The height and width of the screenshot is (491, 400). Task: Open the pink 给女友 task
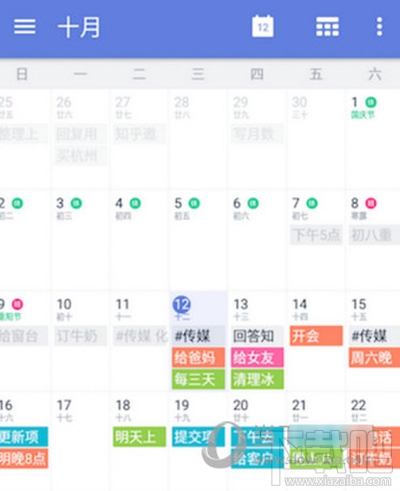257,358
